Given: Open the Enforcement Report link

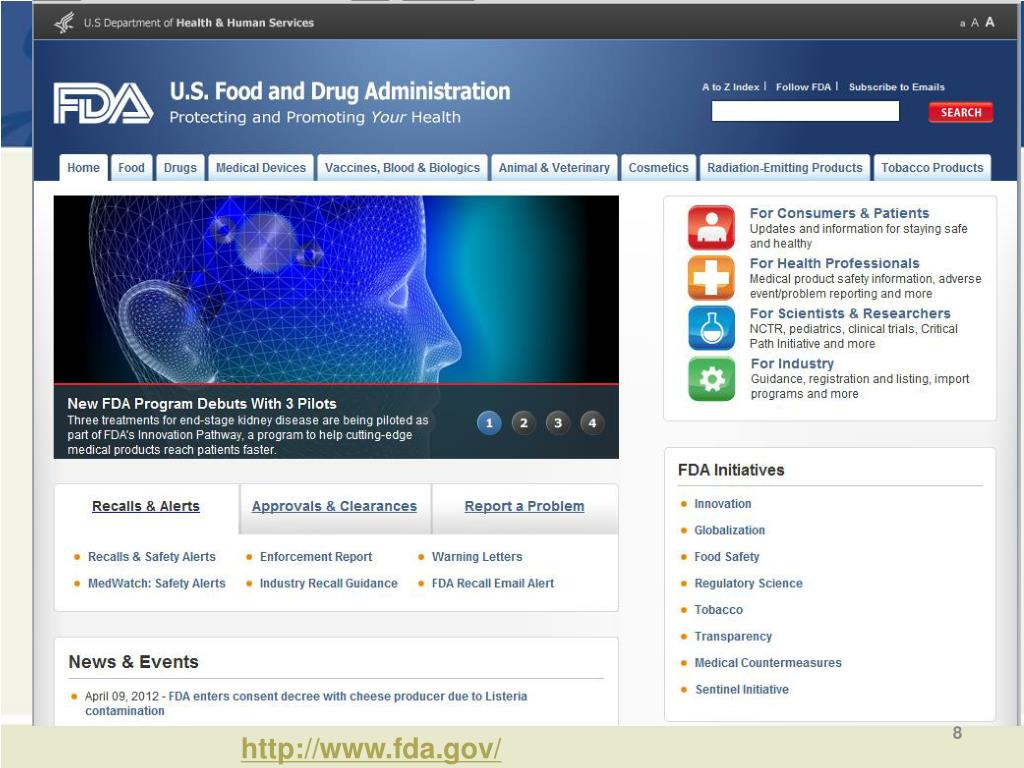Looking at the screenshot, I should pos(316,556).
